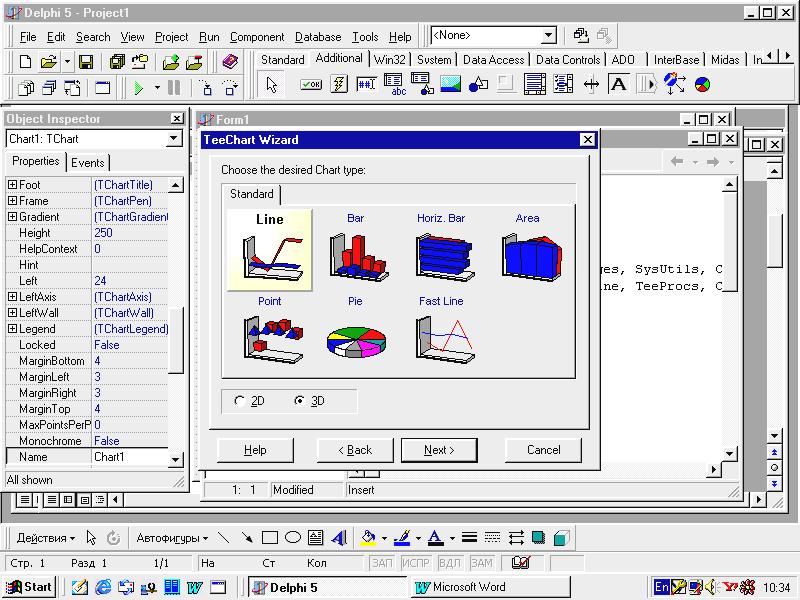
Task: Open the Standard tab in TeeChart Wizard
Action: (252, 194)
